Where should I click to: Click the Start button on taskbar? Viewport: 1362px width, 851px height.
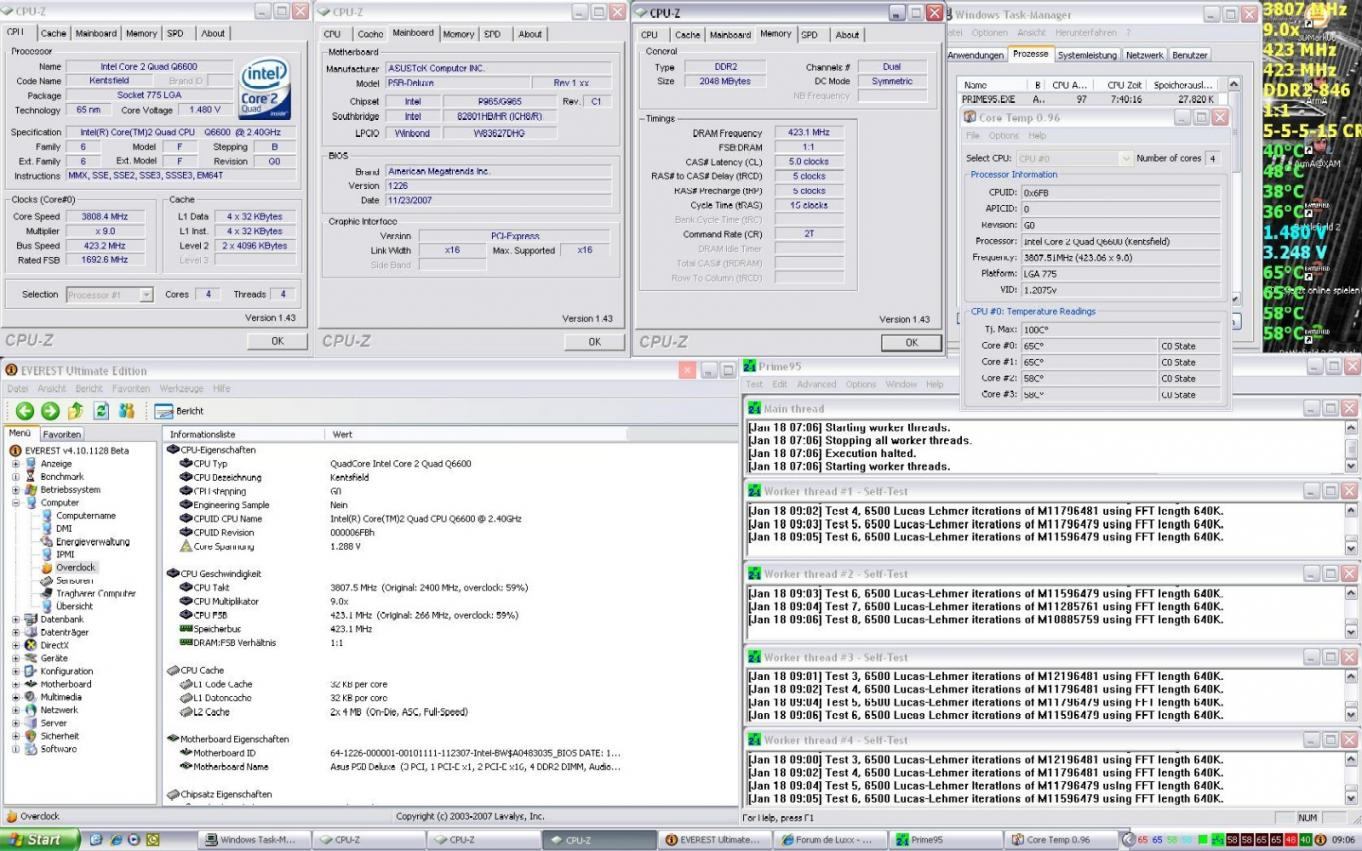(x=40, y=840)
